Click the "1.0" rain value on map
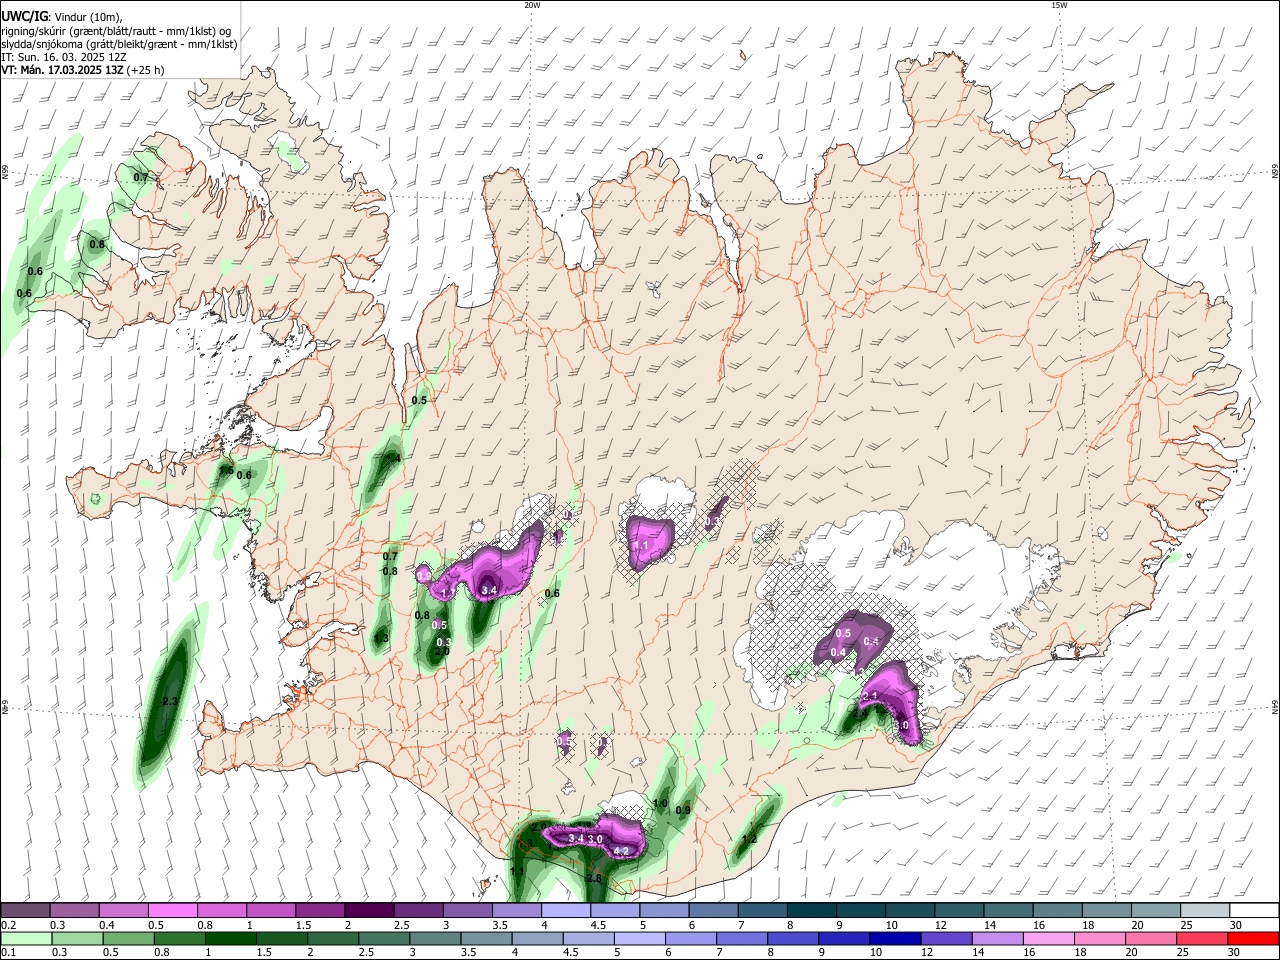1280x960 pixels. 660,803
